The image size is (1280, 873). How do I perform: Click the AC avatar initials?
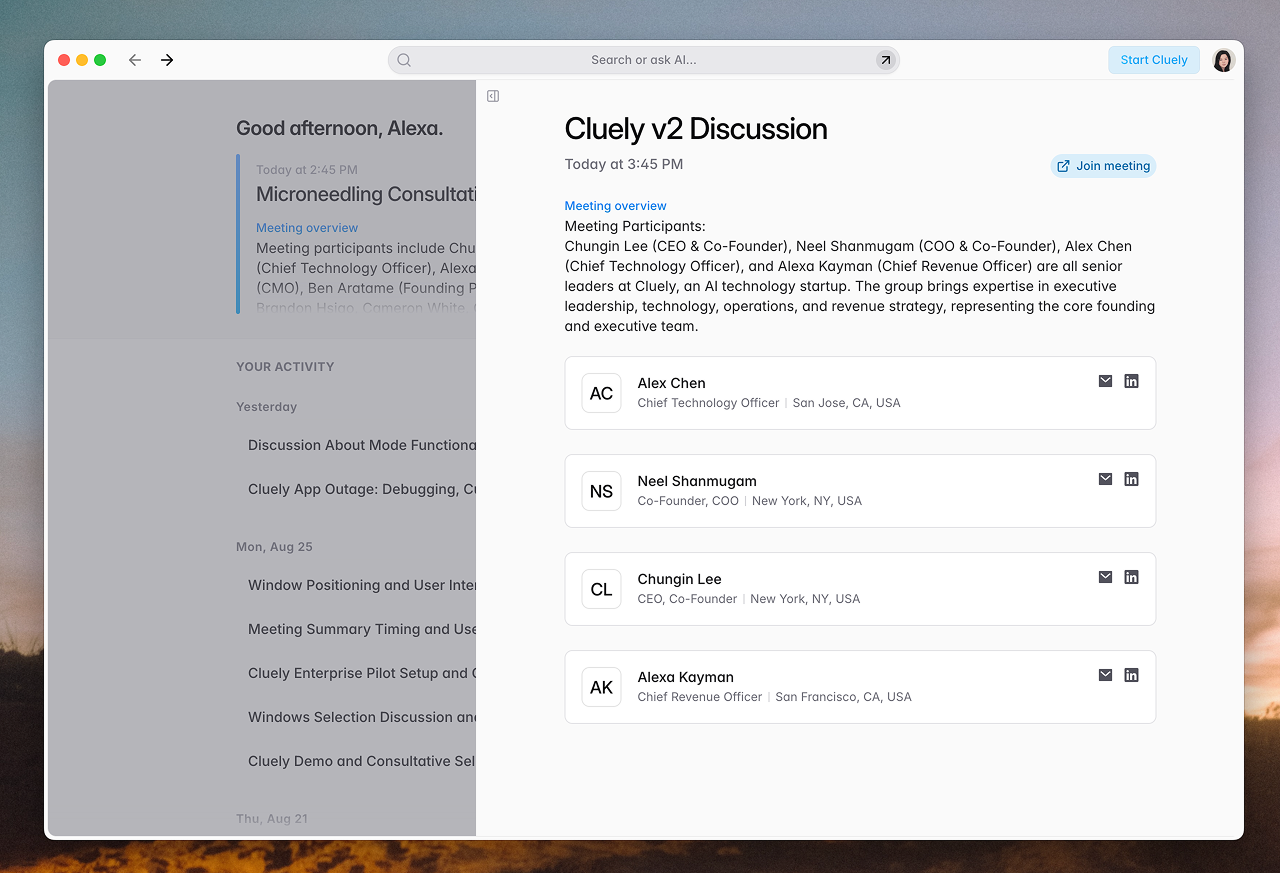(601, 393)
